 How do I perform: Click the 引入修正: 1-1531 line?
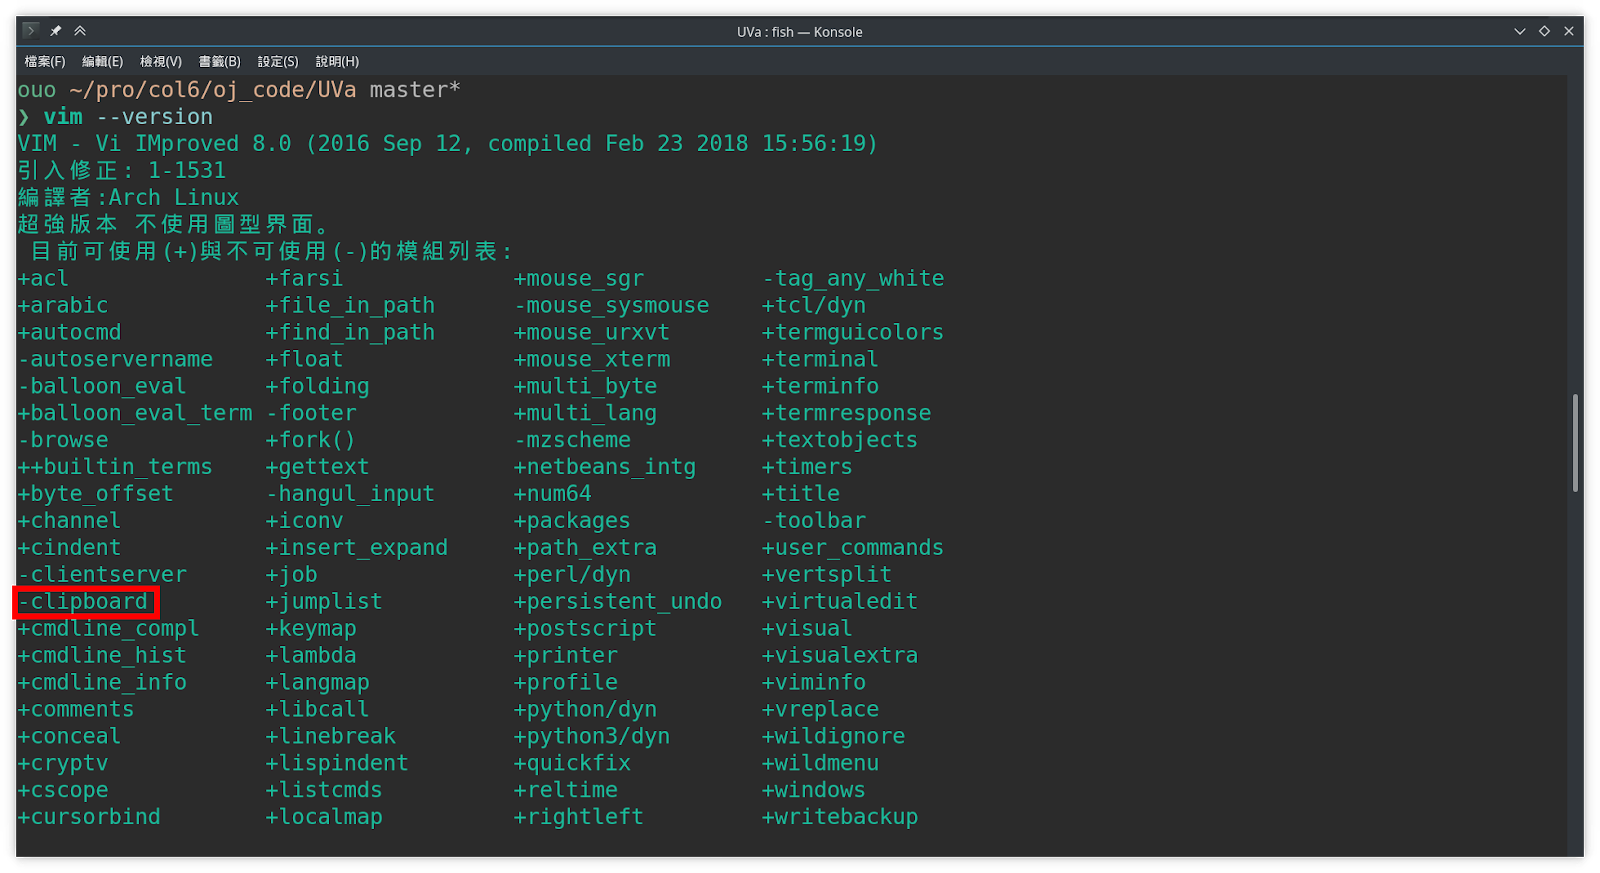click(122, 171)
